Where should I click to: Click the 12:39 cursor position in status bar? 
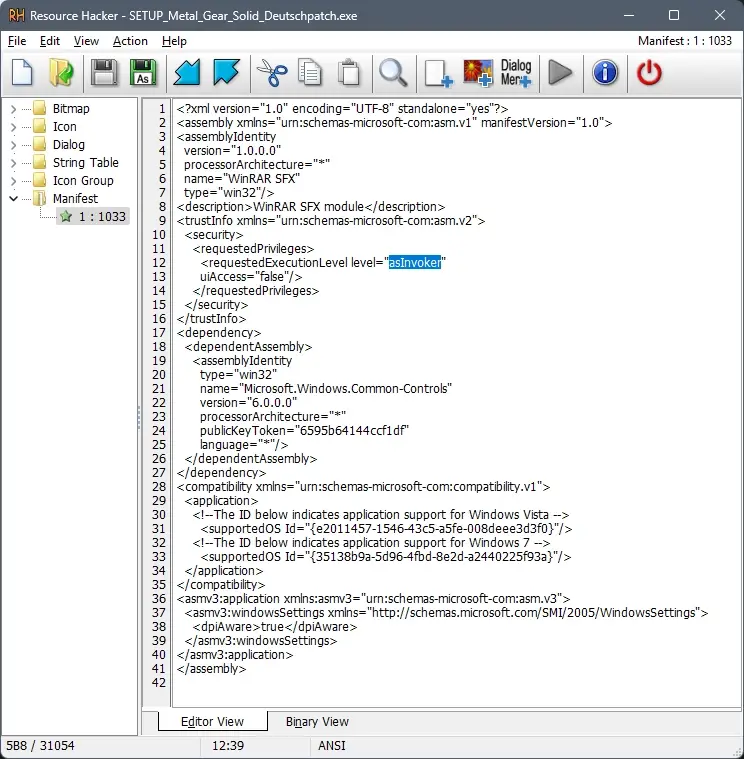coord(228,745)
